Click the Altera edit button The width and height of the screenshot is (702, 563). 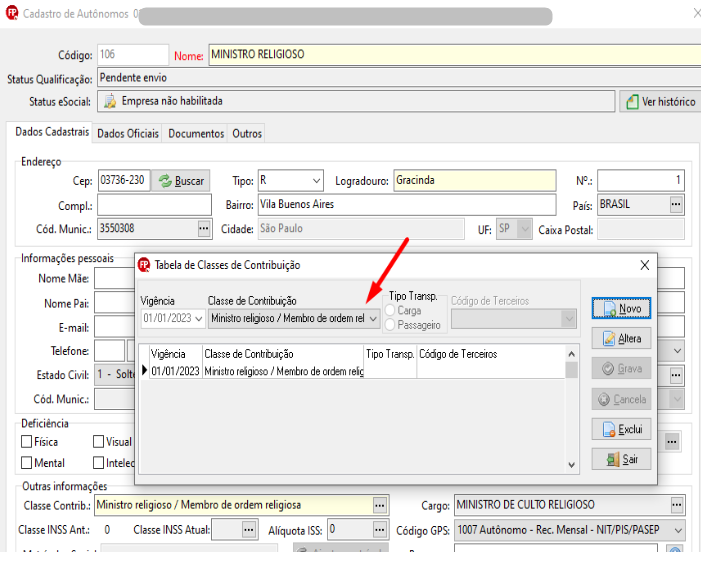[x=621, y=338]
